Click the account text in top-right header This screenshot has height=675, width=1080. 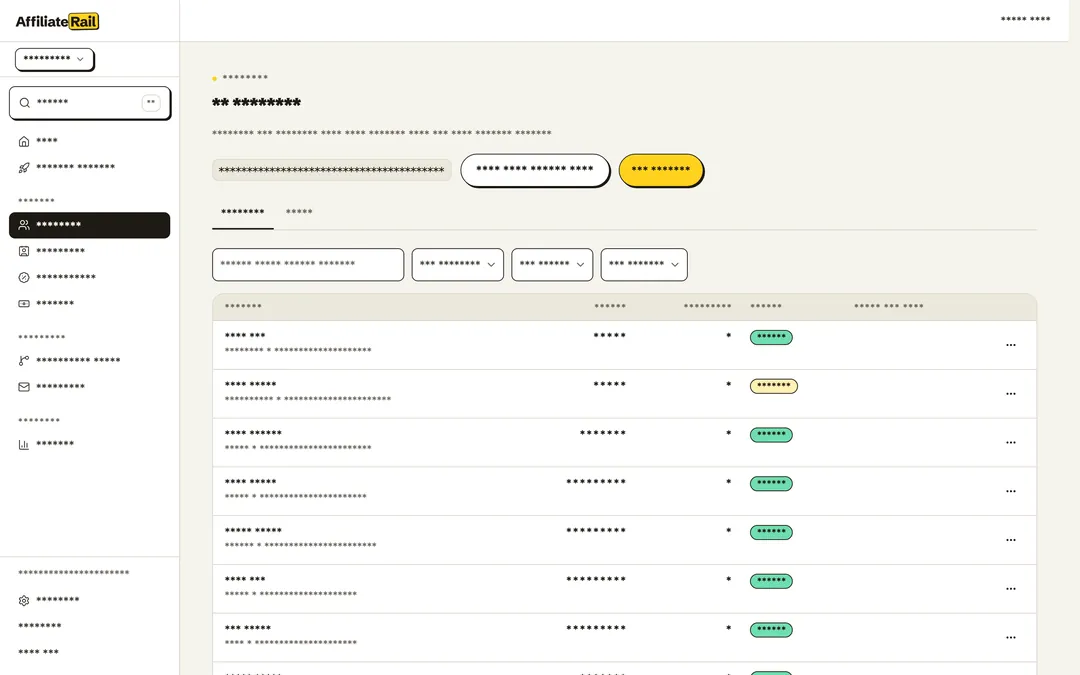click(x=1025, y=19)
